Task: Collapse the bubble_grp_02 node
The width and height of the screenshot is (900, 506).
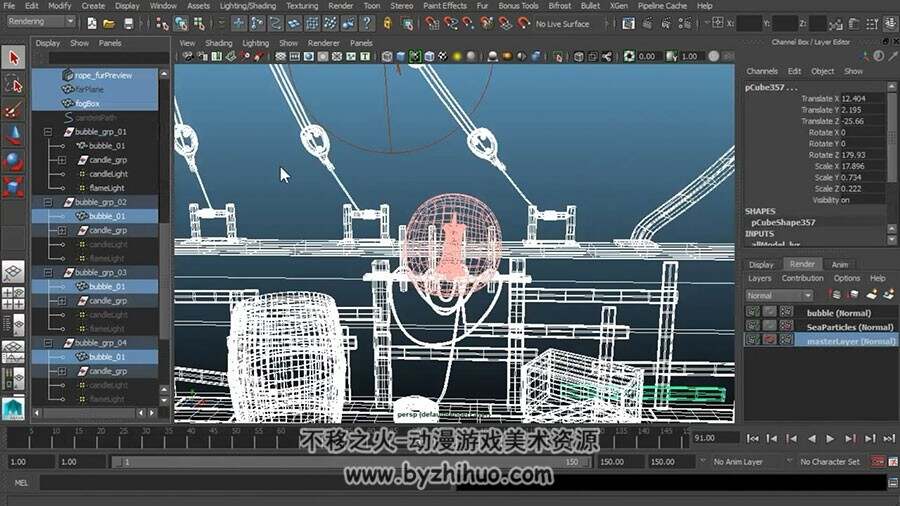Action: 48,202
